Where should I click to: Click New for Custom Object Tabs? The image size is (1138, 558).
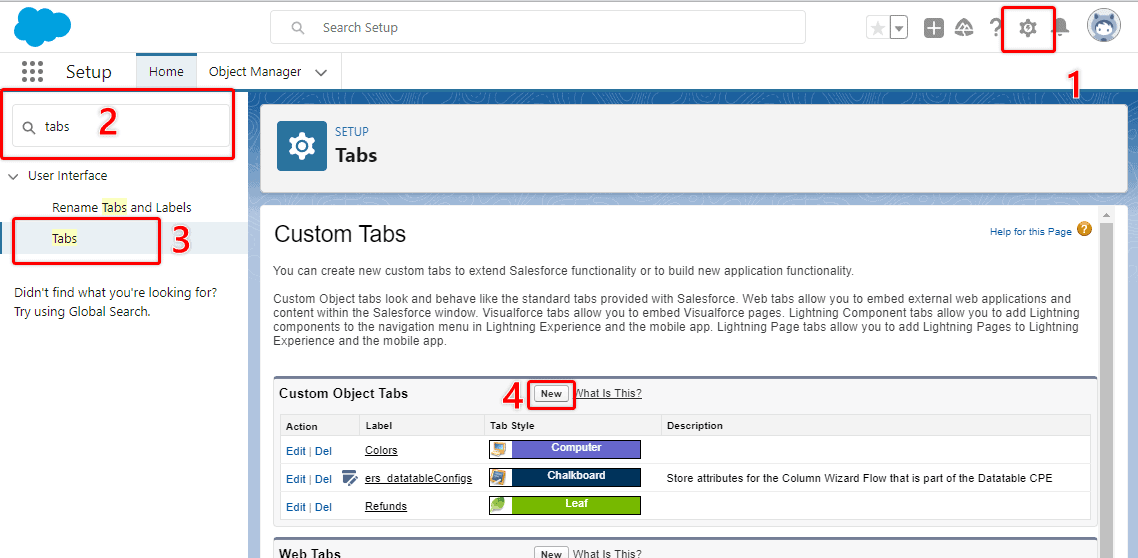[551, 394]
